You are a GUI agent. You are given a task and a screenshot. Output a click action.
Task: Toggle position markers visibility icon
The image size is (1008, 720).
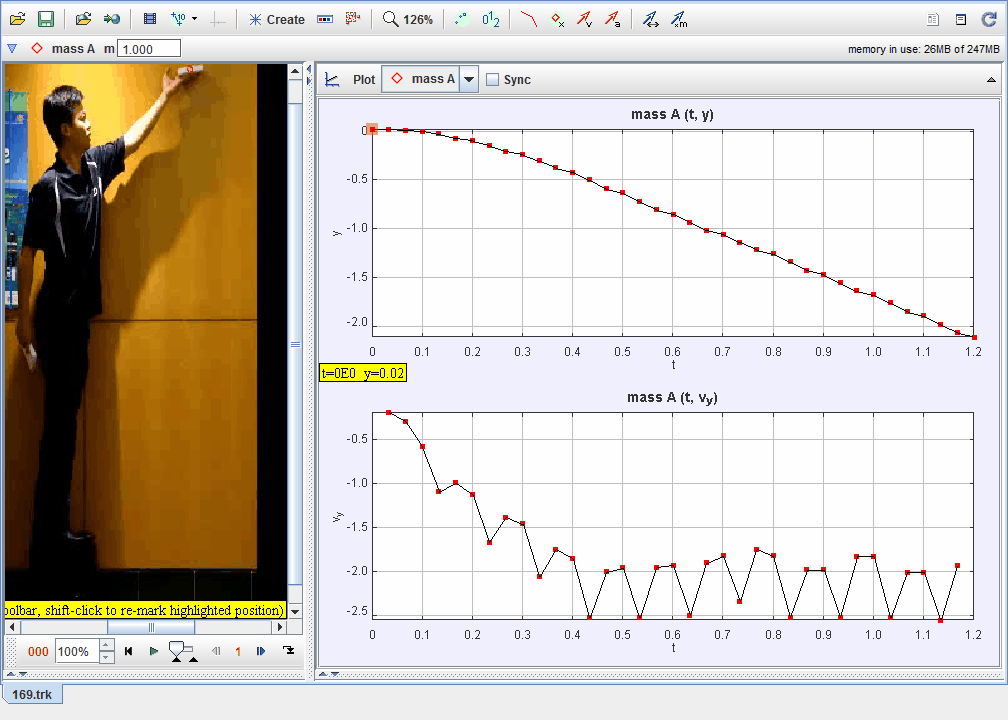pos(558,19)
